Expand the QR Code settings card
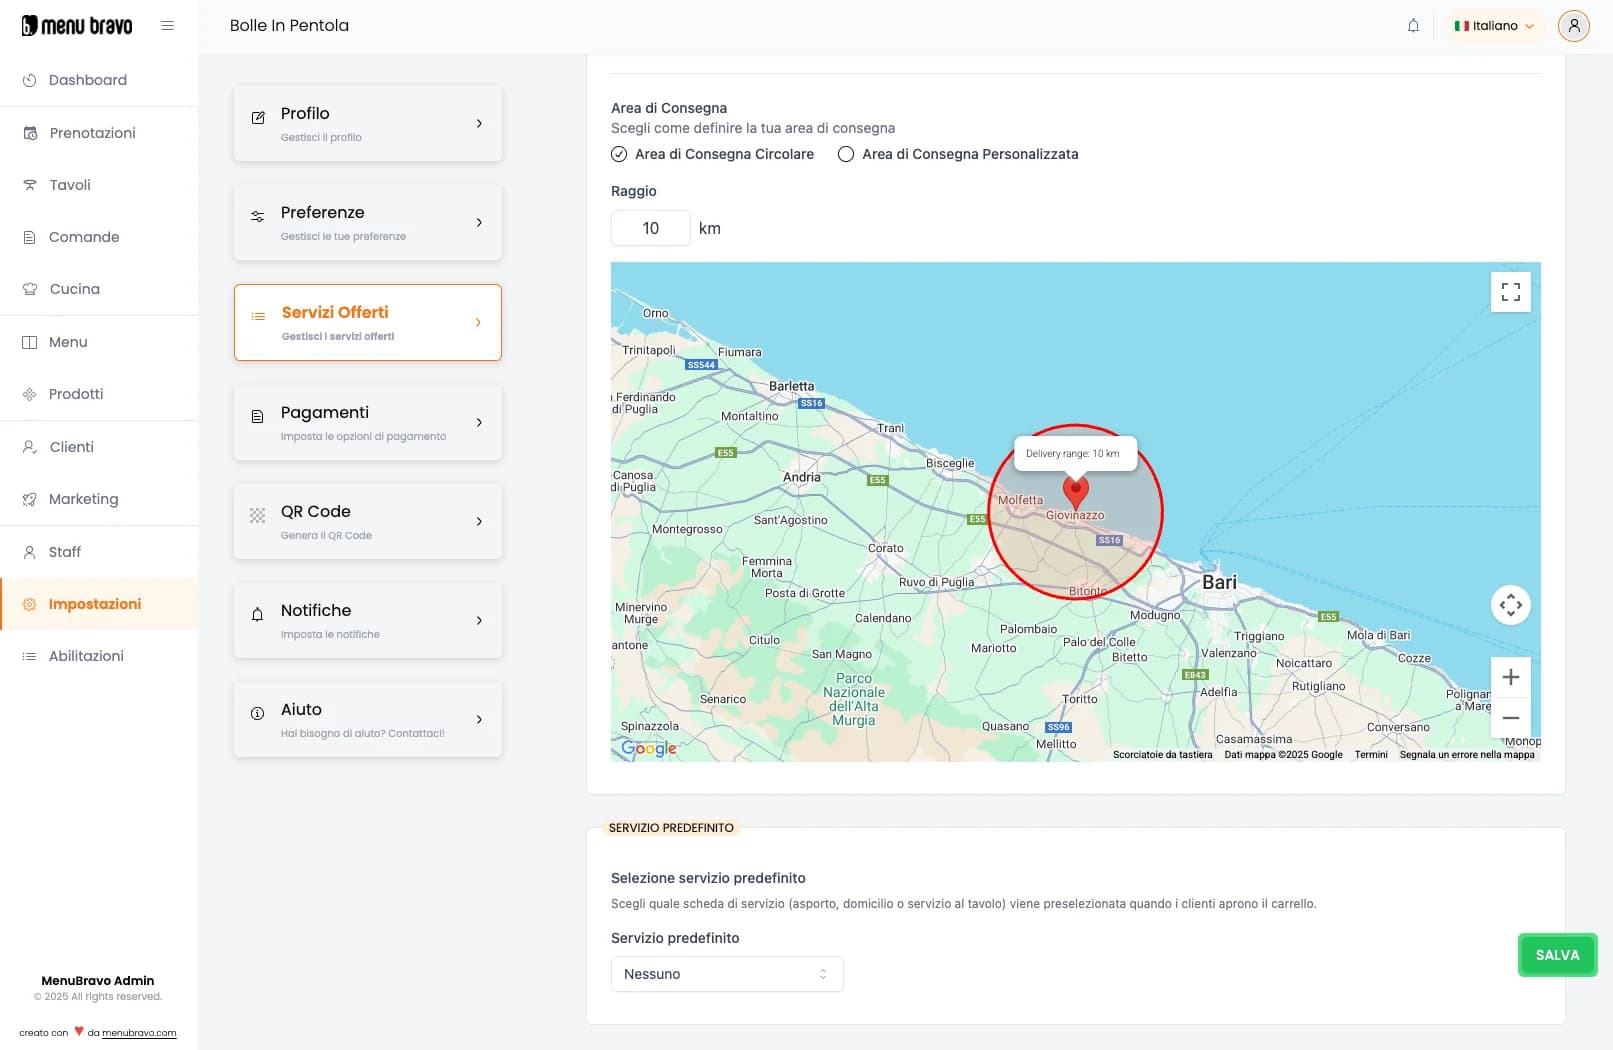The height and width of the screenshot is (1050, 1613). point(367,521)
